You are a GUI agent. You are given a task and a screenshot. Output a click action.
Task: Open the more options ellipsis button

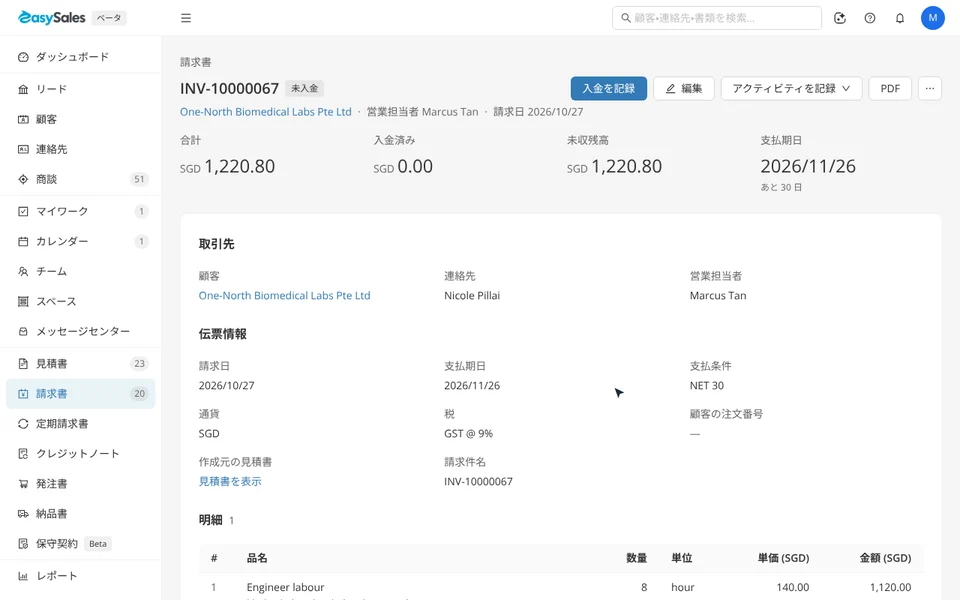tap(929, 88)
